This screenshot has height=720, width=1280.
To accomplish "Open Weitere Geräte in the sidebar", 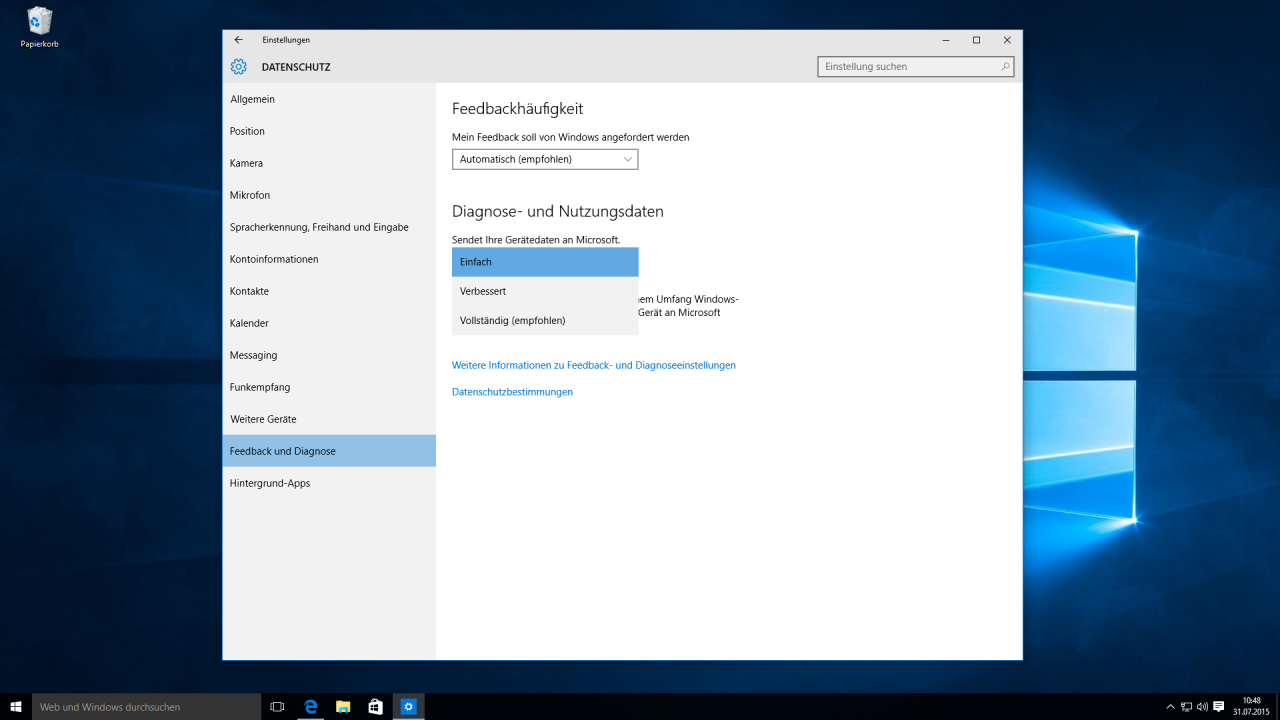I will point(329,419).
